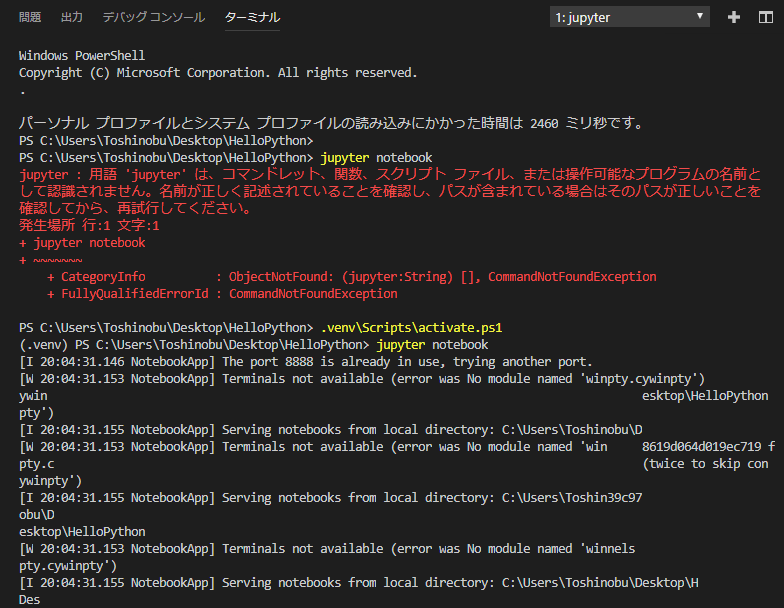The width and height of the screenshot is (784, 608).
Task: Click 'The port 8888 is already in use' log line
Action: pyautogui.click(x=306, y=362)
